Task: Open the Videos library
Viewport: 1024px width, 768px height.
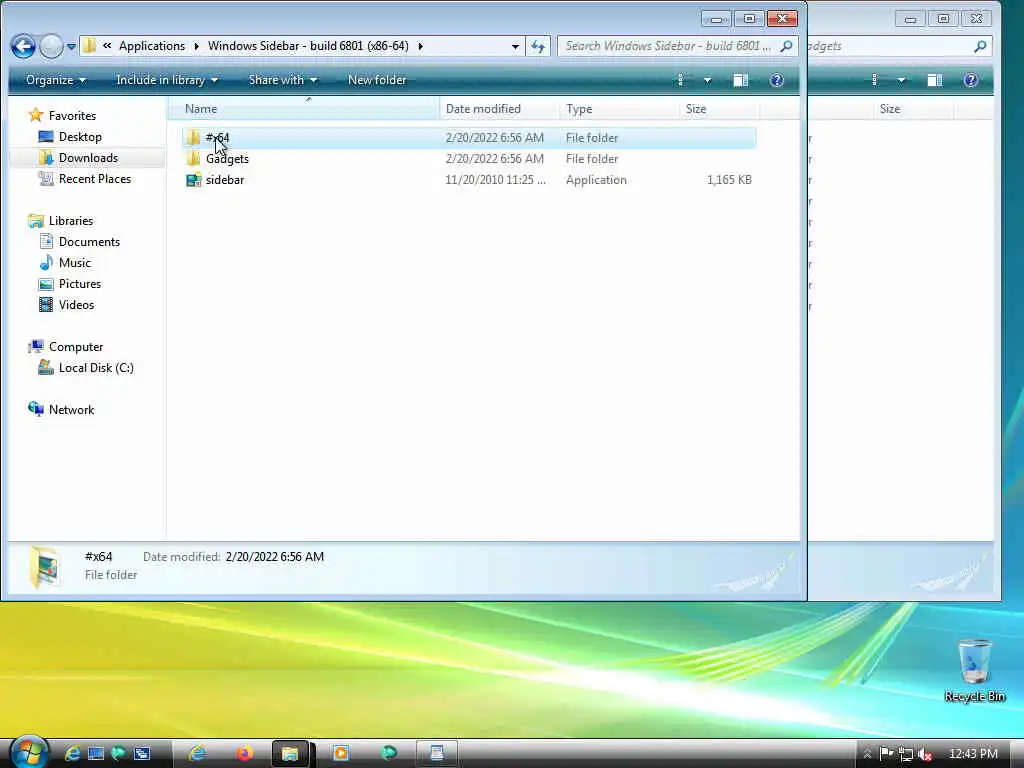Action: point(76,304)
